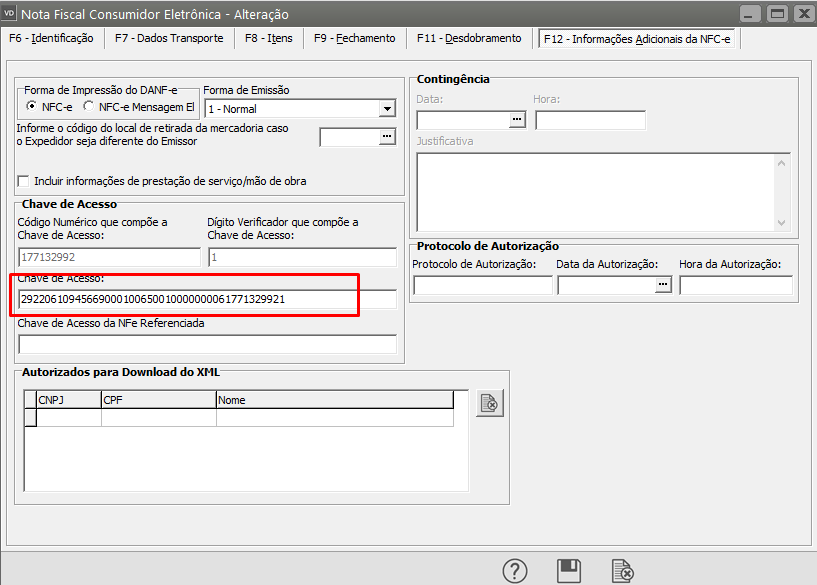This screenshot has height=585, width=817.
Task: Open help with the question mark icon
Action: pyautogui.click(x=515, y=571)
